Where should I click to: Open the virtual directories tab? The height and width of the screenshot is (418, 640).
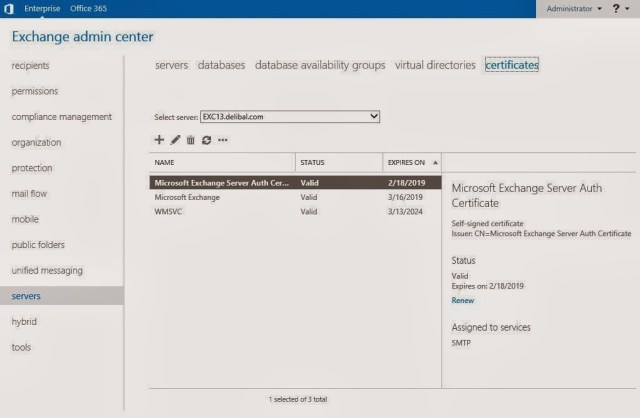pyautogui.click(x=435, y=65)
